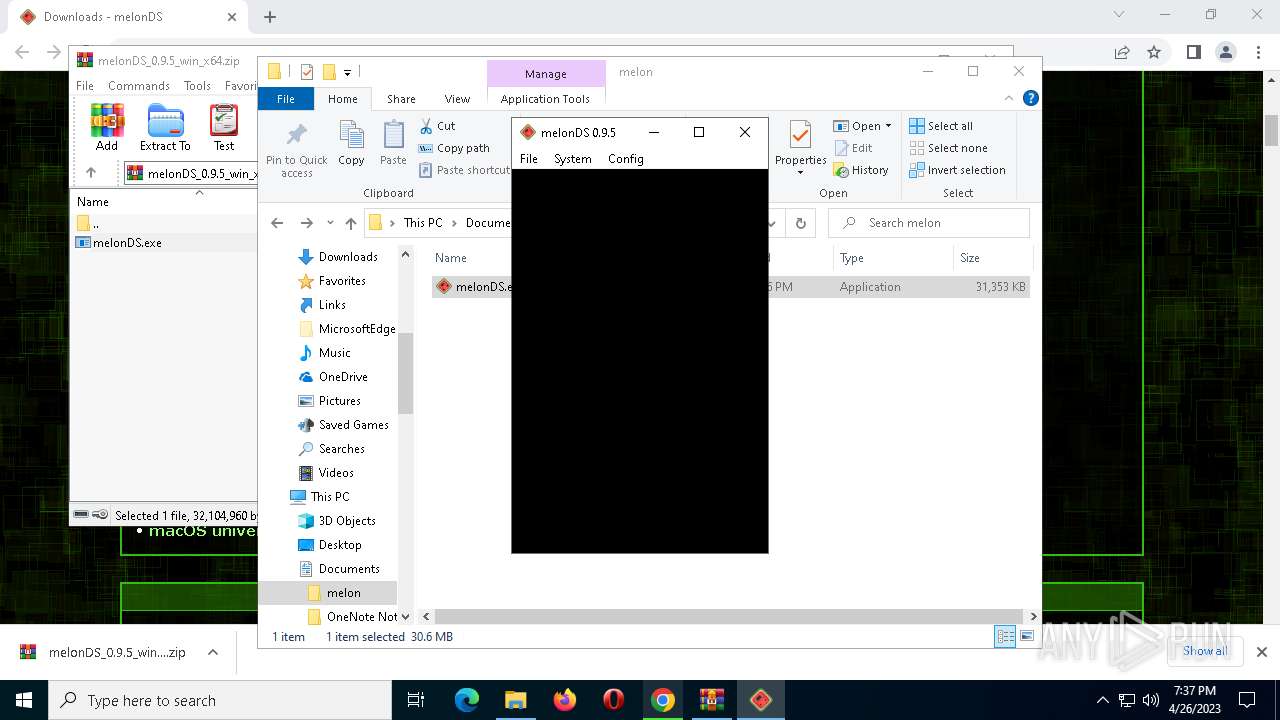Image resolution: width=1280 pixels, height=720 pixels.
Task: Open Properties in the ribbon
Action: tap(800, 148)
